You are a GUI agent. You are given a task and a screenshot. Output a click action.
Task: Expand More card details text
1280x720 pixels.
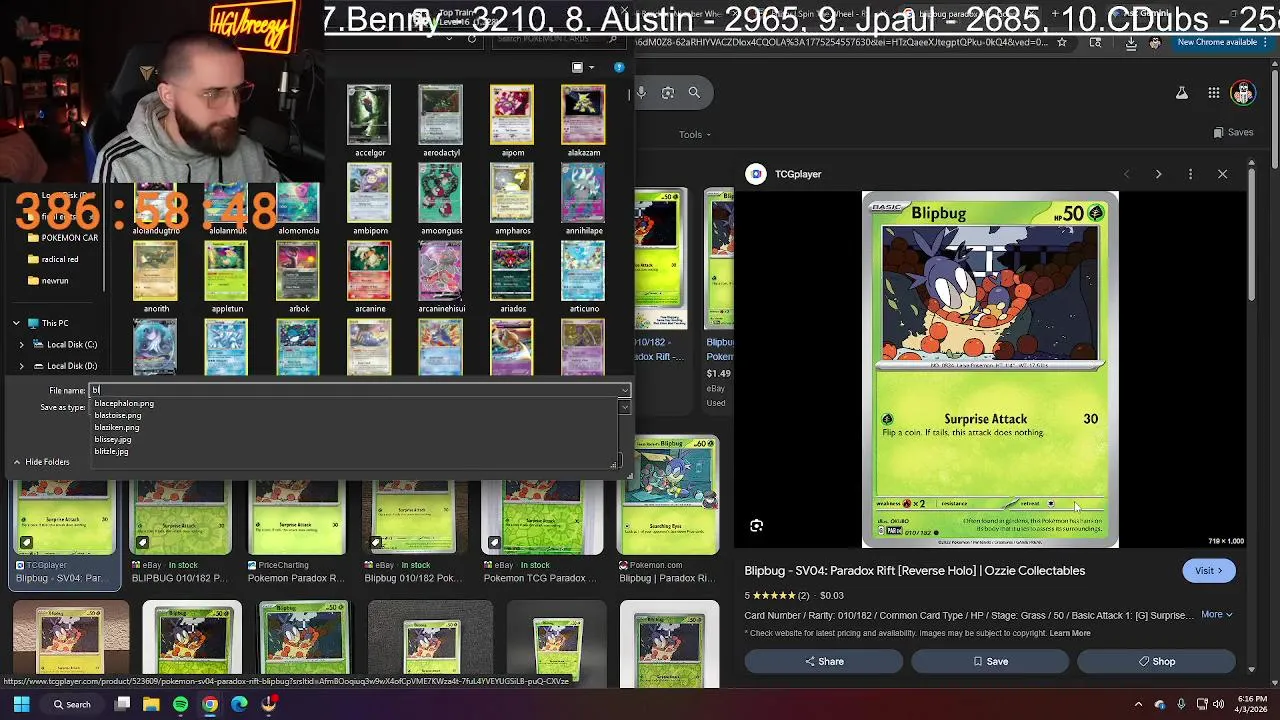coord(1217,615)
